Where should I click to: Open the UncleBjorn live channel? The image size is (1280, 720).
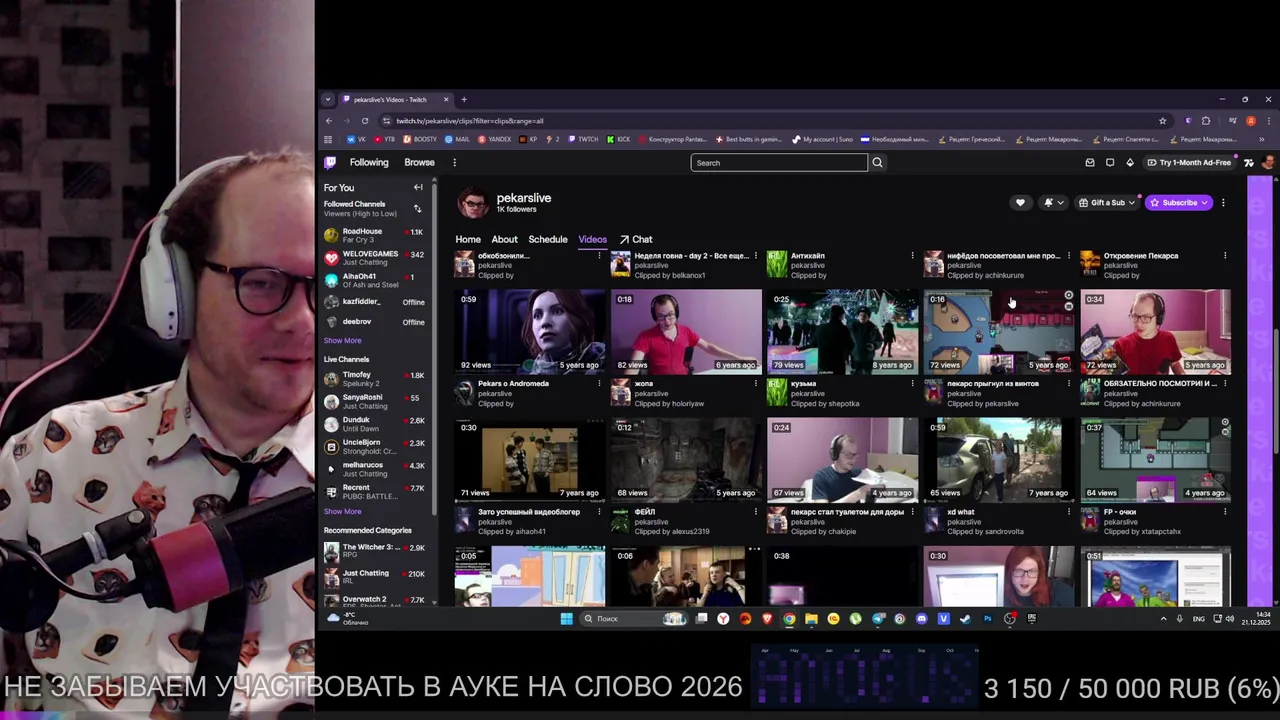coord(374,446)
